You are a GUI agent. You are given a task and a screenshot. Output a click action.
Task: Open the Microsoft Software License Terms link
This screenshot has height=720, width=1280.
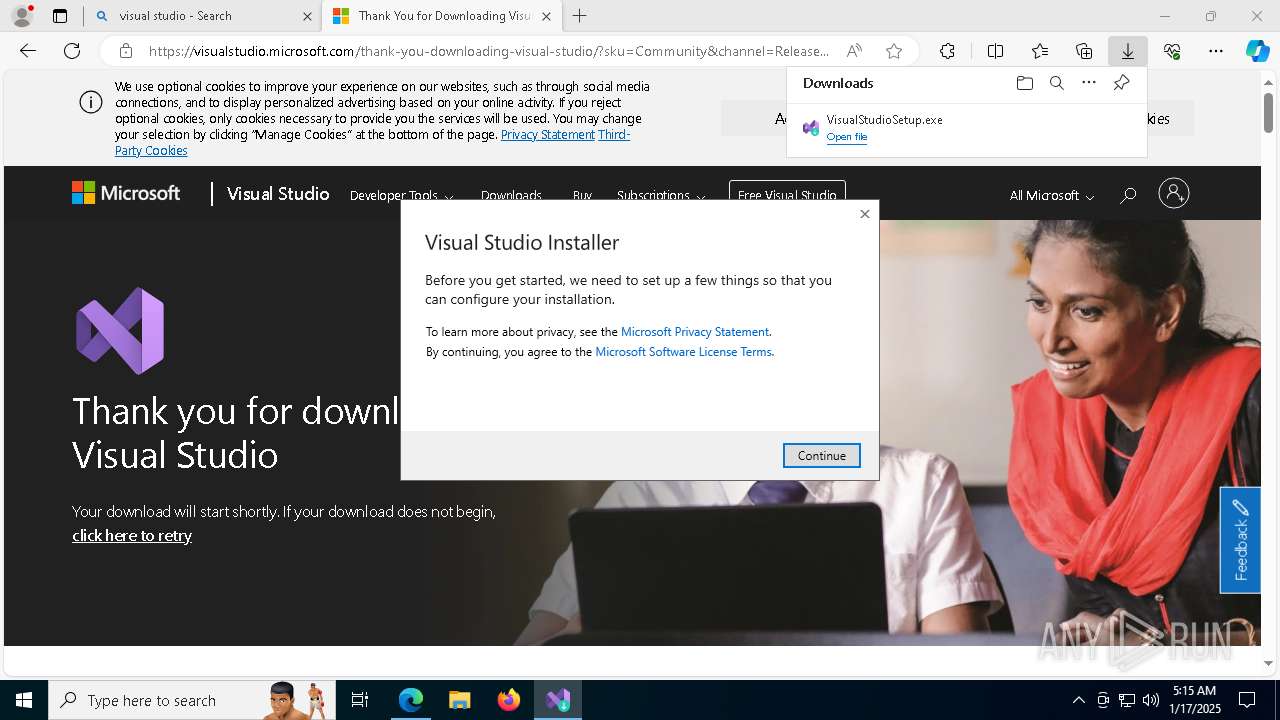click(683, 352)
